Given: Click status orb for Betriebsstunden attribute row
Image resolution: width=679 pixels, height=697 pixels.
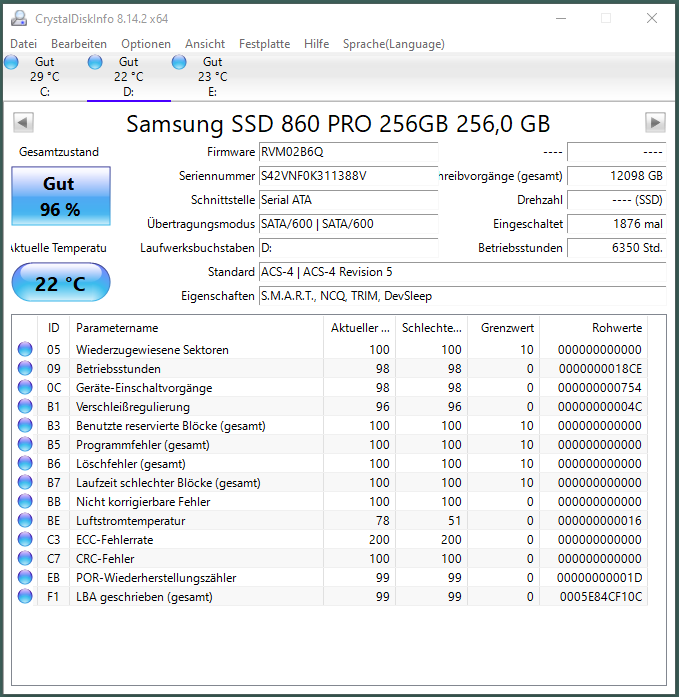Looking at the screenshot, I should click(x=25, y=369).
